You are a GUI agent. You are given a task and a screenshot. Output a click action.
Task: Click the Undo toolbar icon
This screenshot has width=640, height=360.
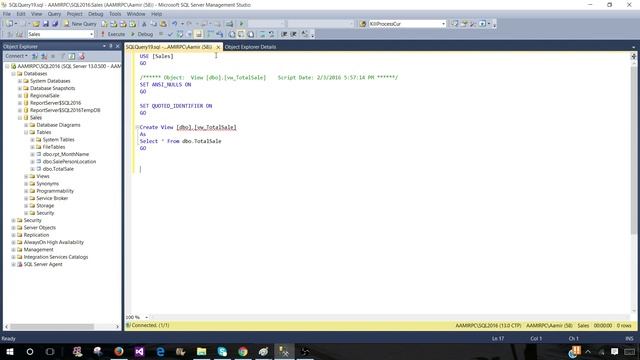point(175,24)
